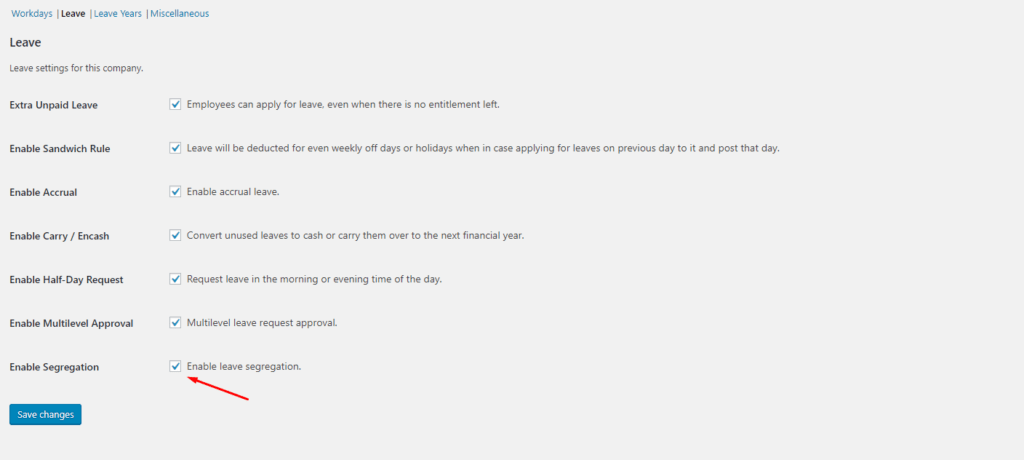The height and width of the screenshot is (460, 1024).
Task: Disable the Enable Accrual checkbox
Action: tap(175, 191)
